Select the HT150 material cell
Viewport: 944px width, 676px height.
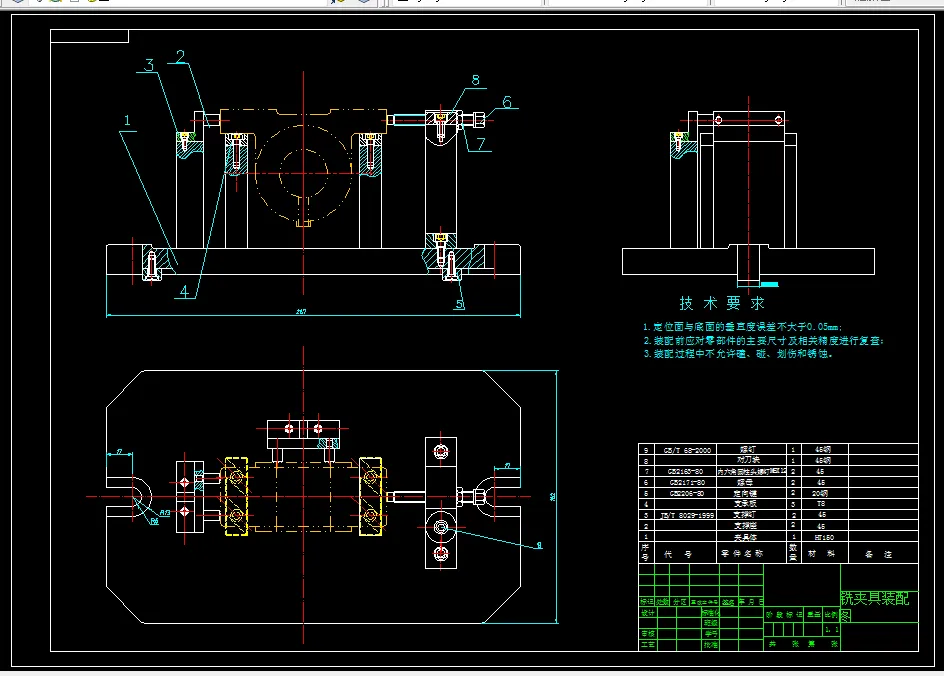(824, 538)
